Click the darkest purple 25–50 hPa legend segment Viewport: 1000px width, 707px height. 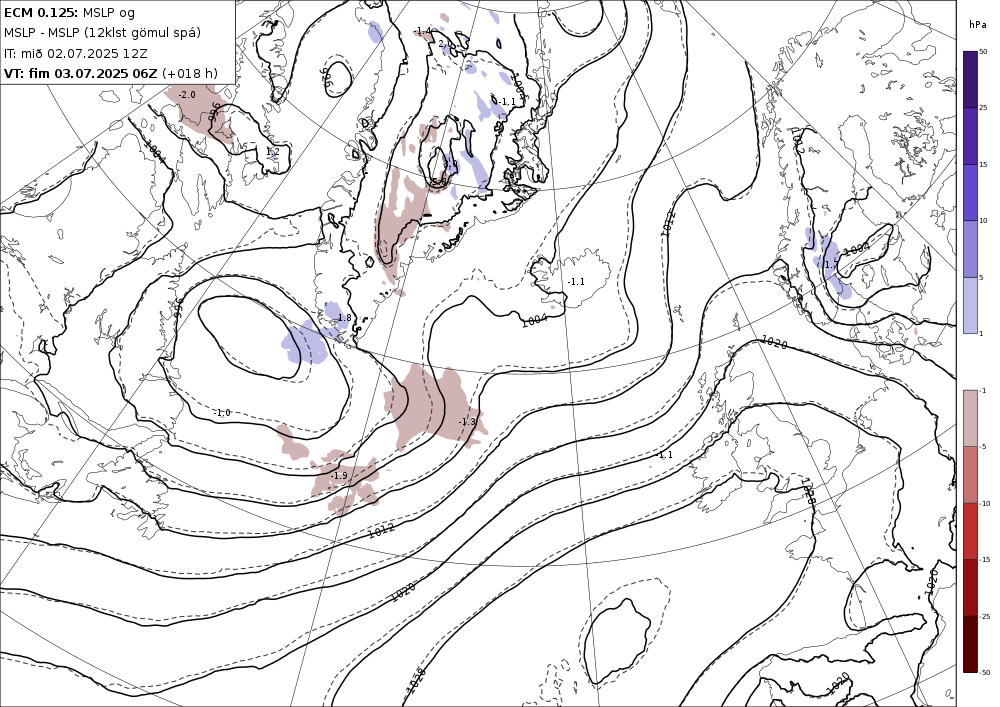point(970,79)
